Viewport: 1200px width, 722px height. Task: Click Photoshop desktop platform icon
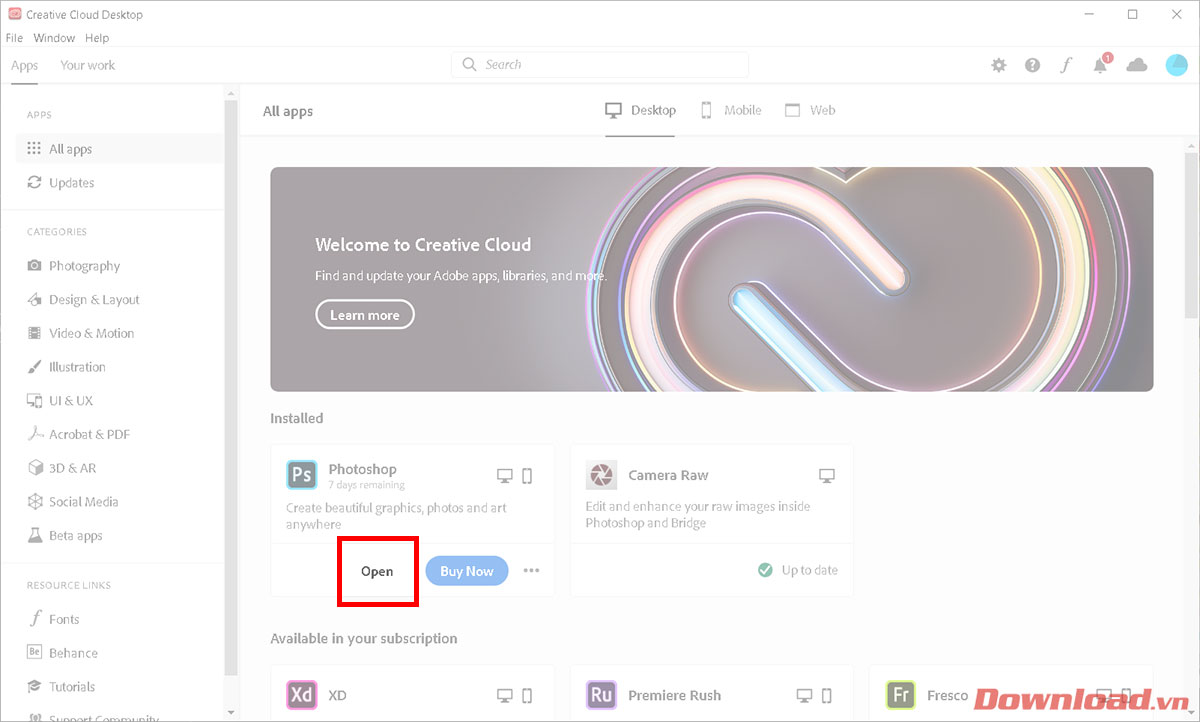tap(505, 475)
